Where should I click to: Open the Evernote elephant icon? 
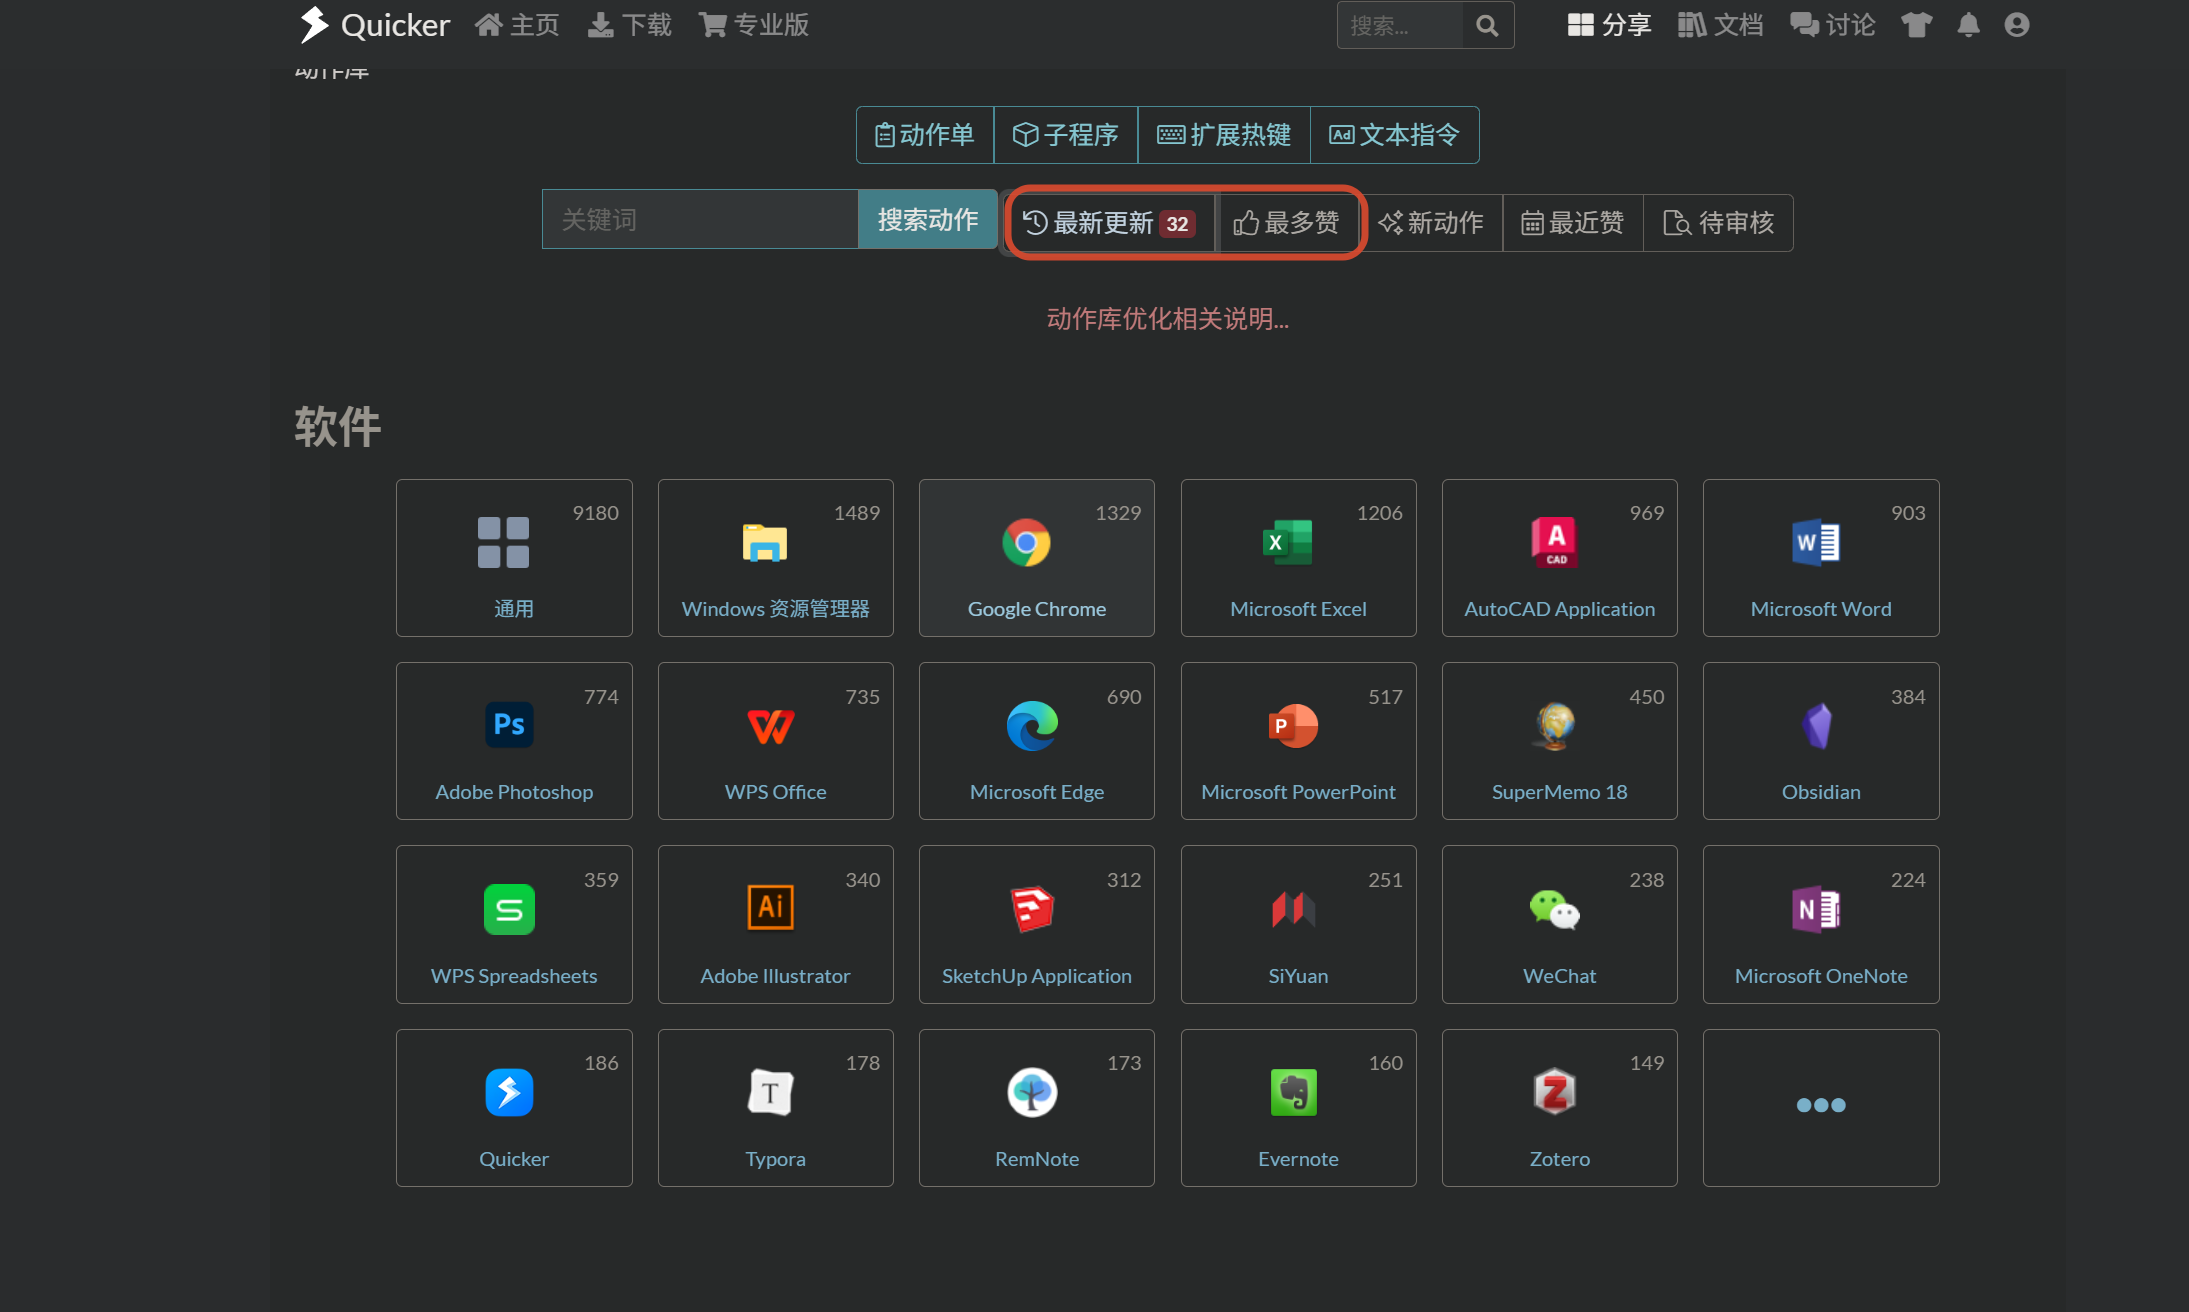[x=1293, y=1092]
